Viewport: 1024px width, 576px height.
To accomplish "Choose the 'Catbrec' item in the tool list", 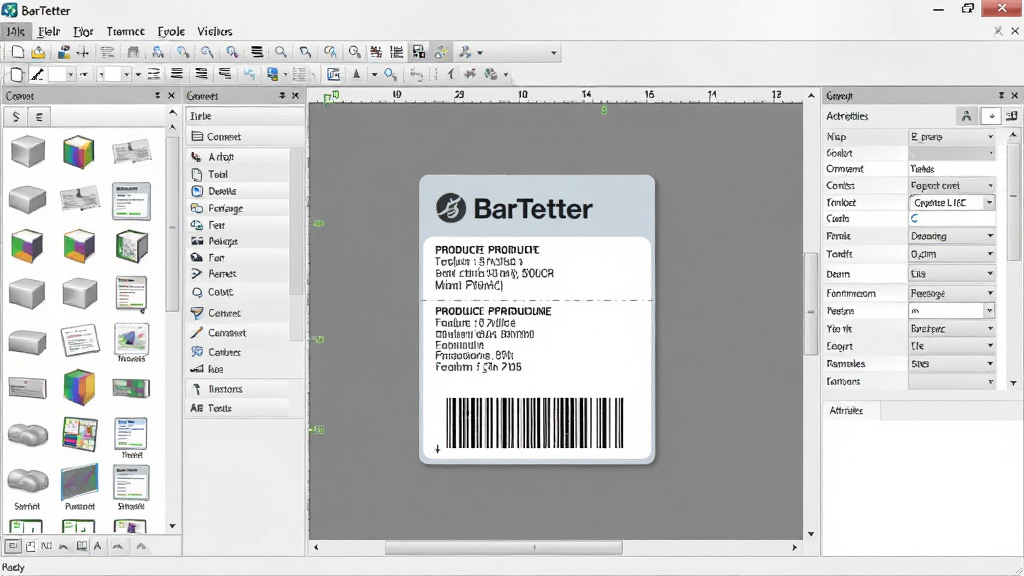I will [238, 352].
